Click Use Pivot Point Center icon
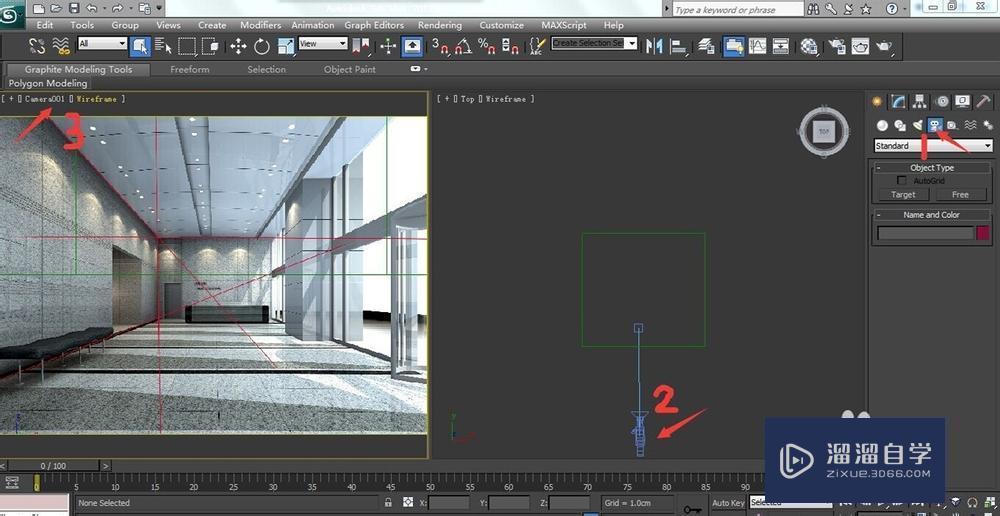 (360, 46)
